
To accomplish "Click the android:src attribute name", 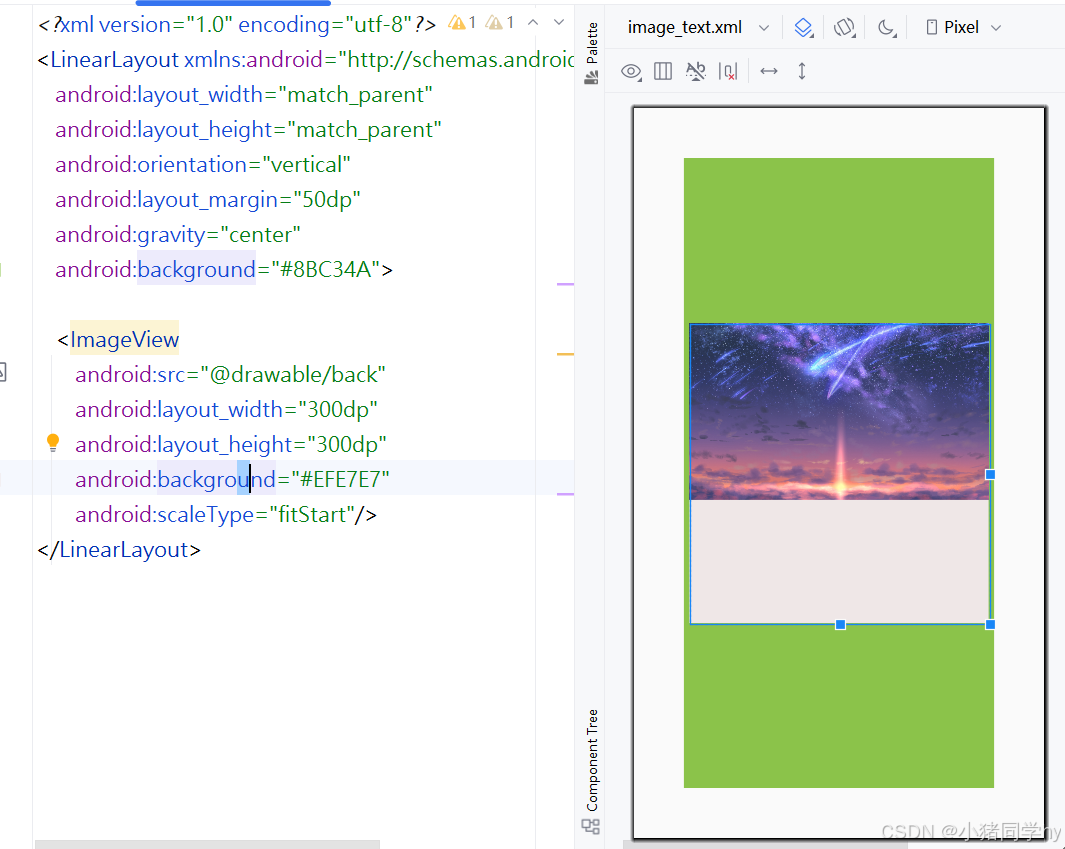I will (130, 374).
